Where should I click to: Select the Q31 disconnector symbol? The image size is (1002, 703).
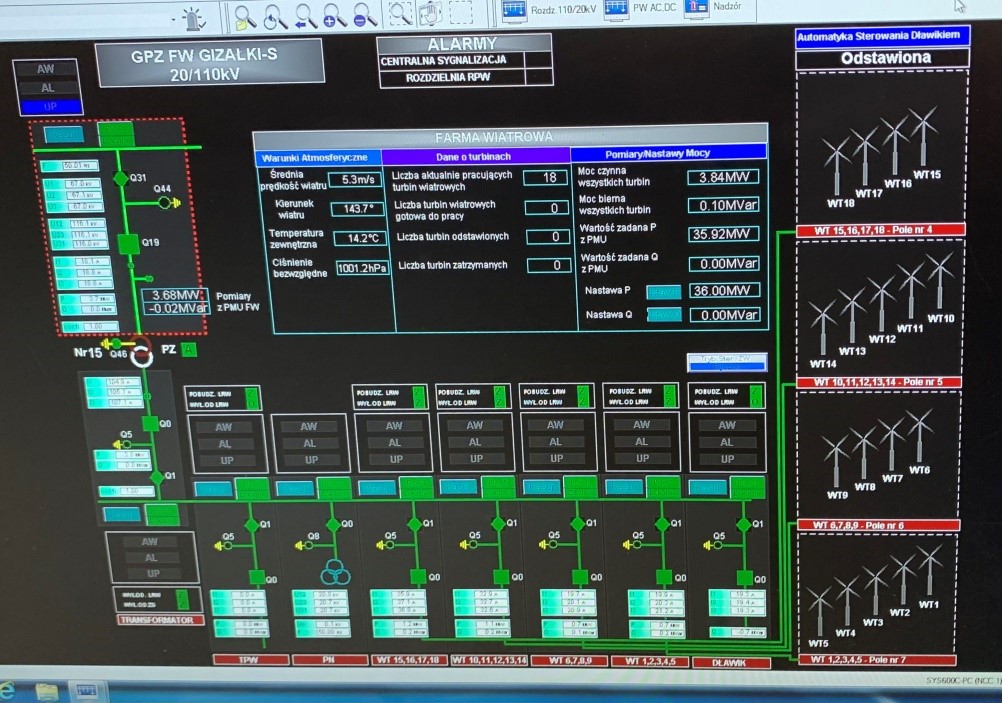(x=120, y=178)
